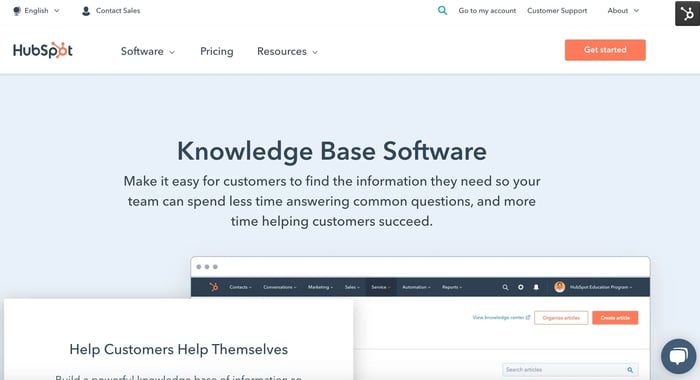Viewport: 700px width, 380px height.
Task: Click the Get started button
Action: (x=605, y=50)
